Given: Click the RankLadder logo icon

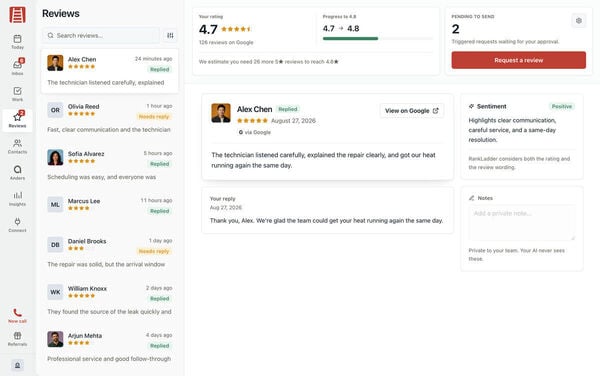Looking at the screenshot, I should (x=17, y=15).
